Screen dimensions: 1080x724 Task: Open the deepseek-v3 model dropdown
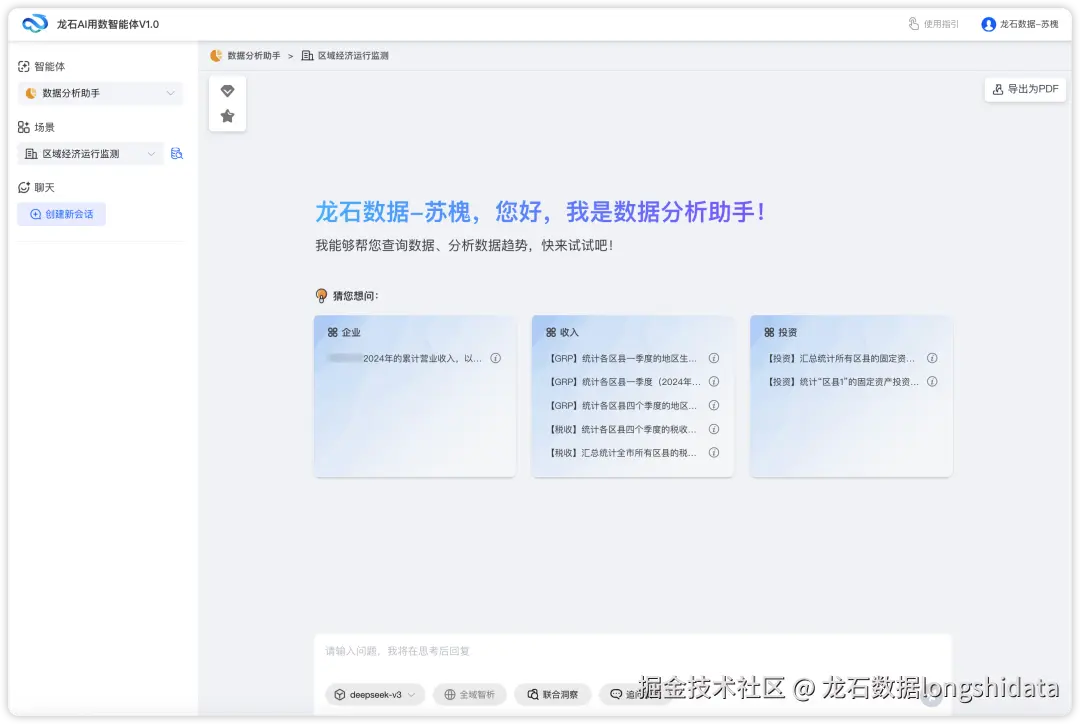coord(375,694)
